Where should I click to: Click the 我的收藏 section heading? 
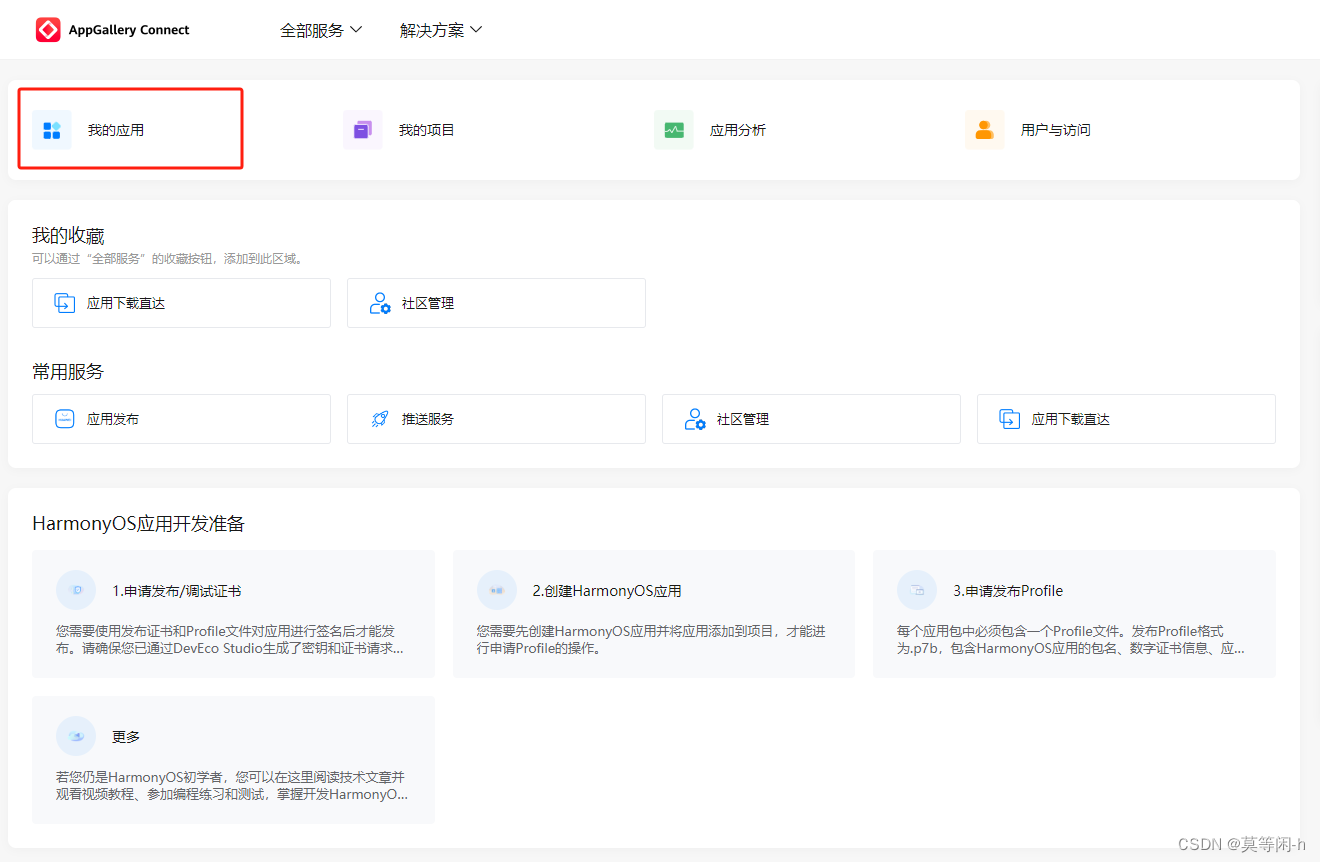tap(68, 236)
